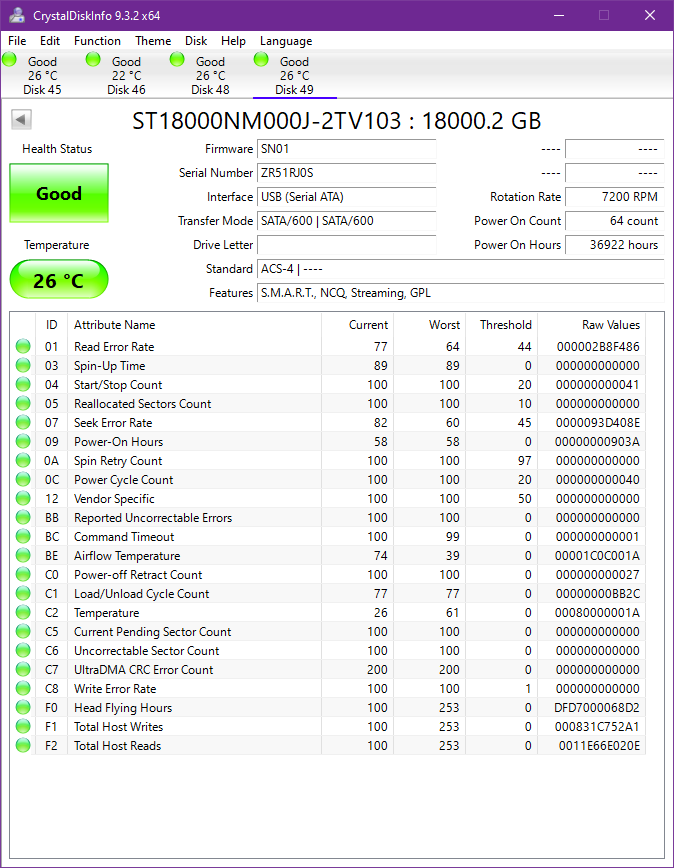The width and height of the screenshot is (674, 868).
Task: Click the Disk 46 green status orb
Action: click(94, 60)
